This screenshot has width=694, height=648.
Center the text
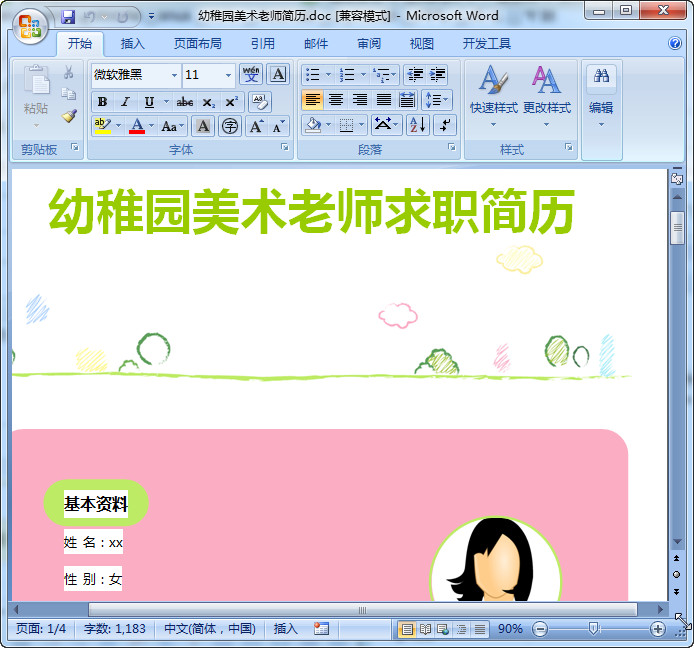tap(336, 100)
